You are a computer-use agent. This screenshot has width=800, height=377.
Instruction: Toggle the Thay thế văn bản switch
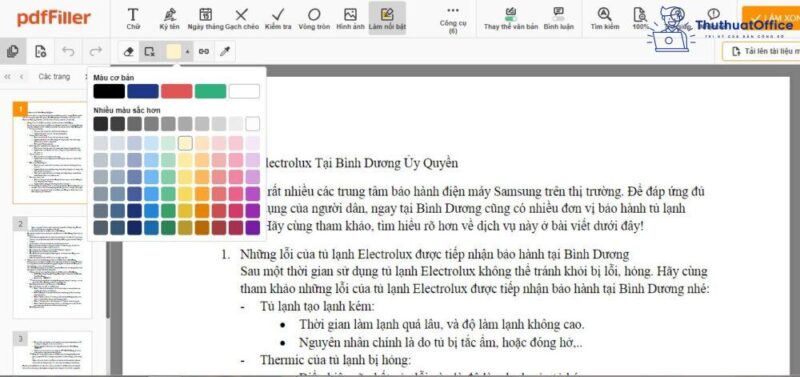point(511,18)
